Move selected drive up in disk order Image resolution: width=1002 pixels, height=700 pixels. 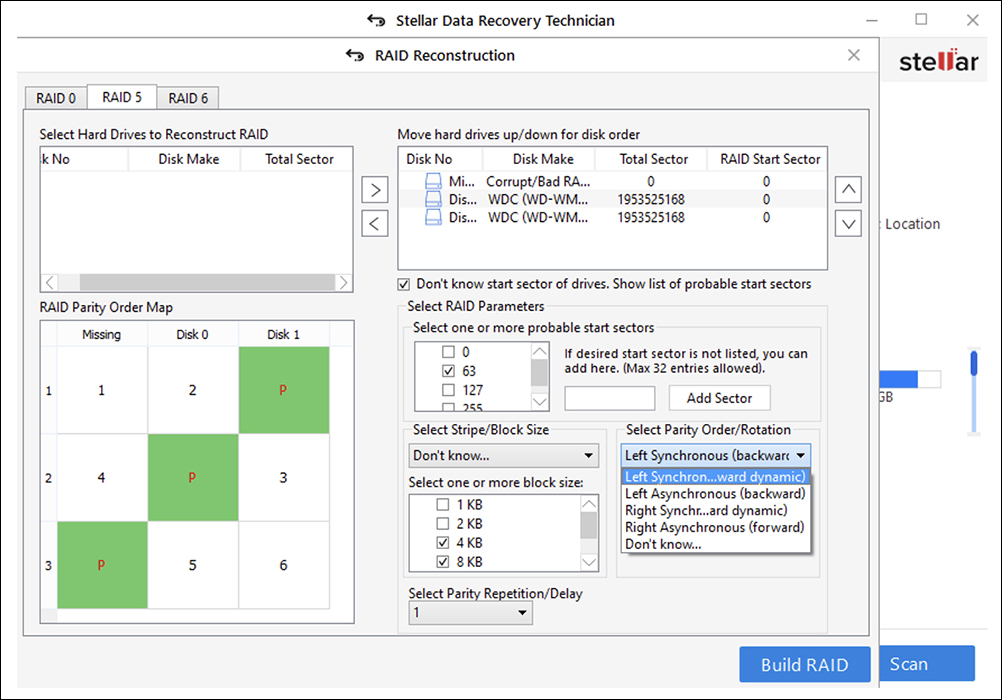[848, 189]
